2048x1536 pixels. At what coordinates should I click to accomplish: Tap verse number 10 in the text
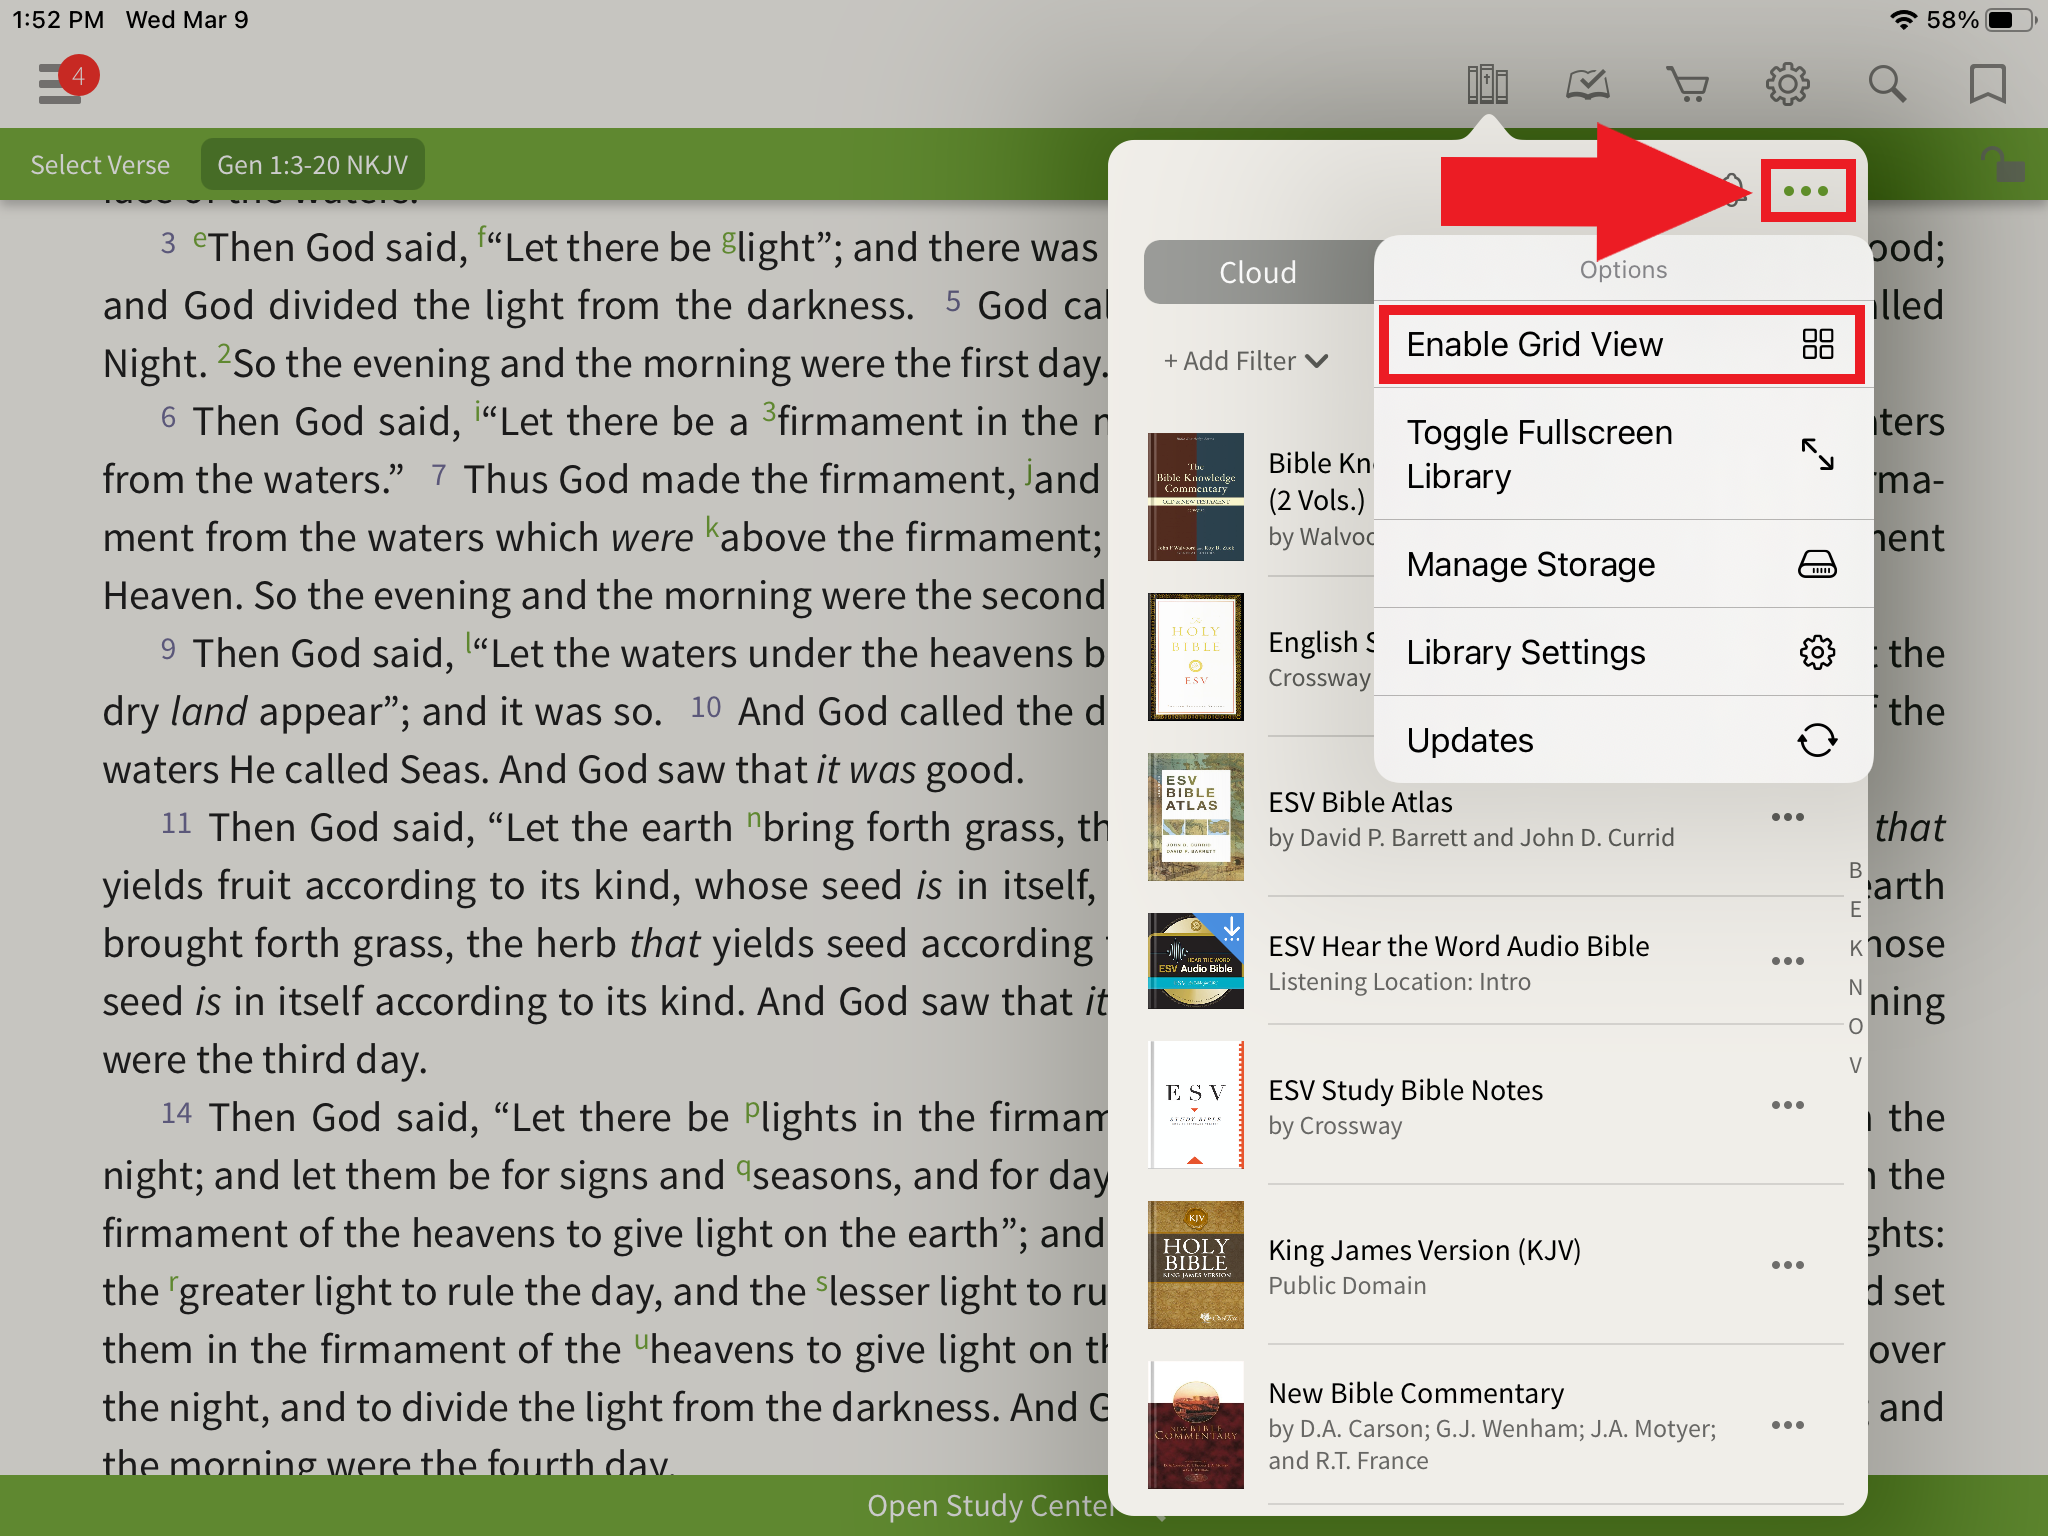[705, 707]
